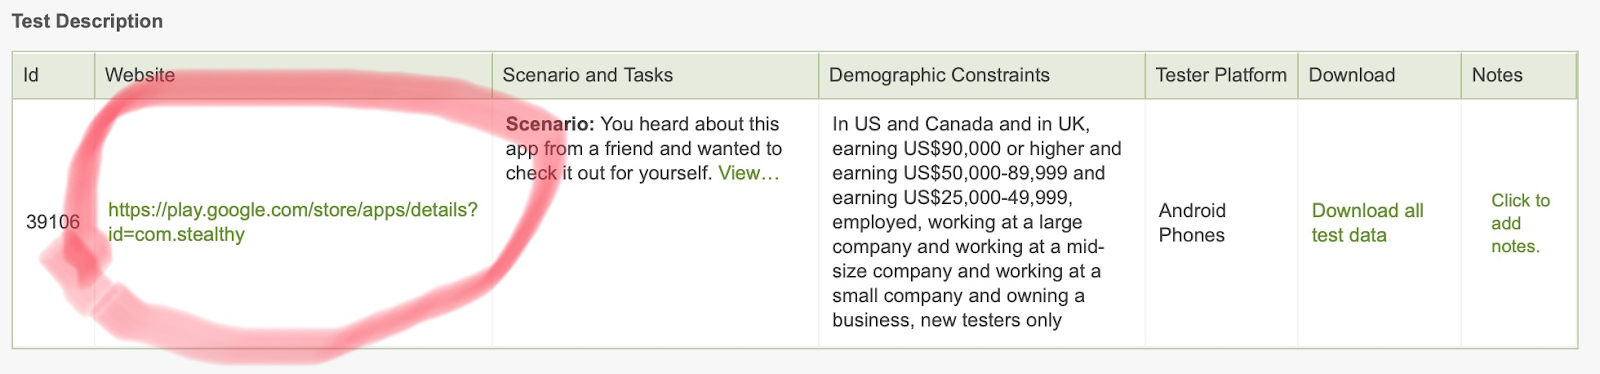Select the Tester Platform column header
The height and width of the screenshot is (374, 1600).
pos(1221,75)
